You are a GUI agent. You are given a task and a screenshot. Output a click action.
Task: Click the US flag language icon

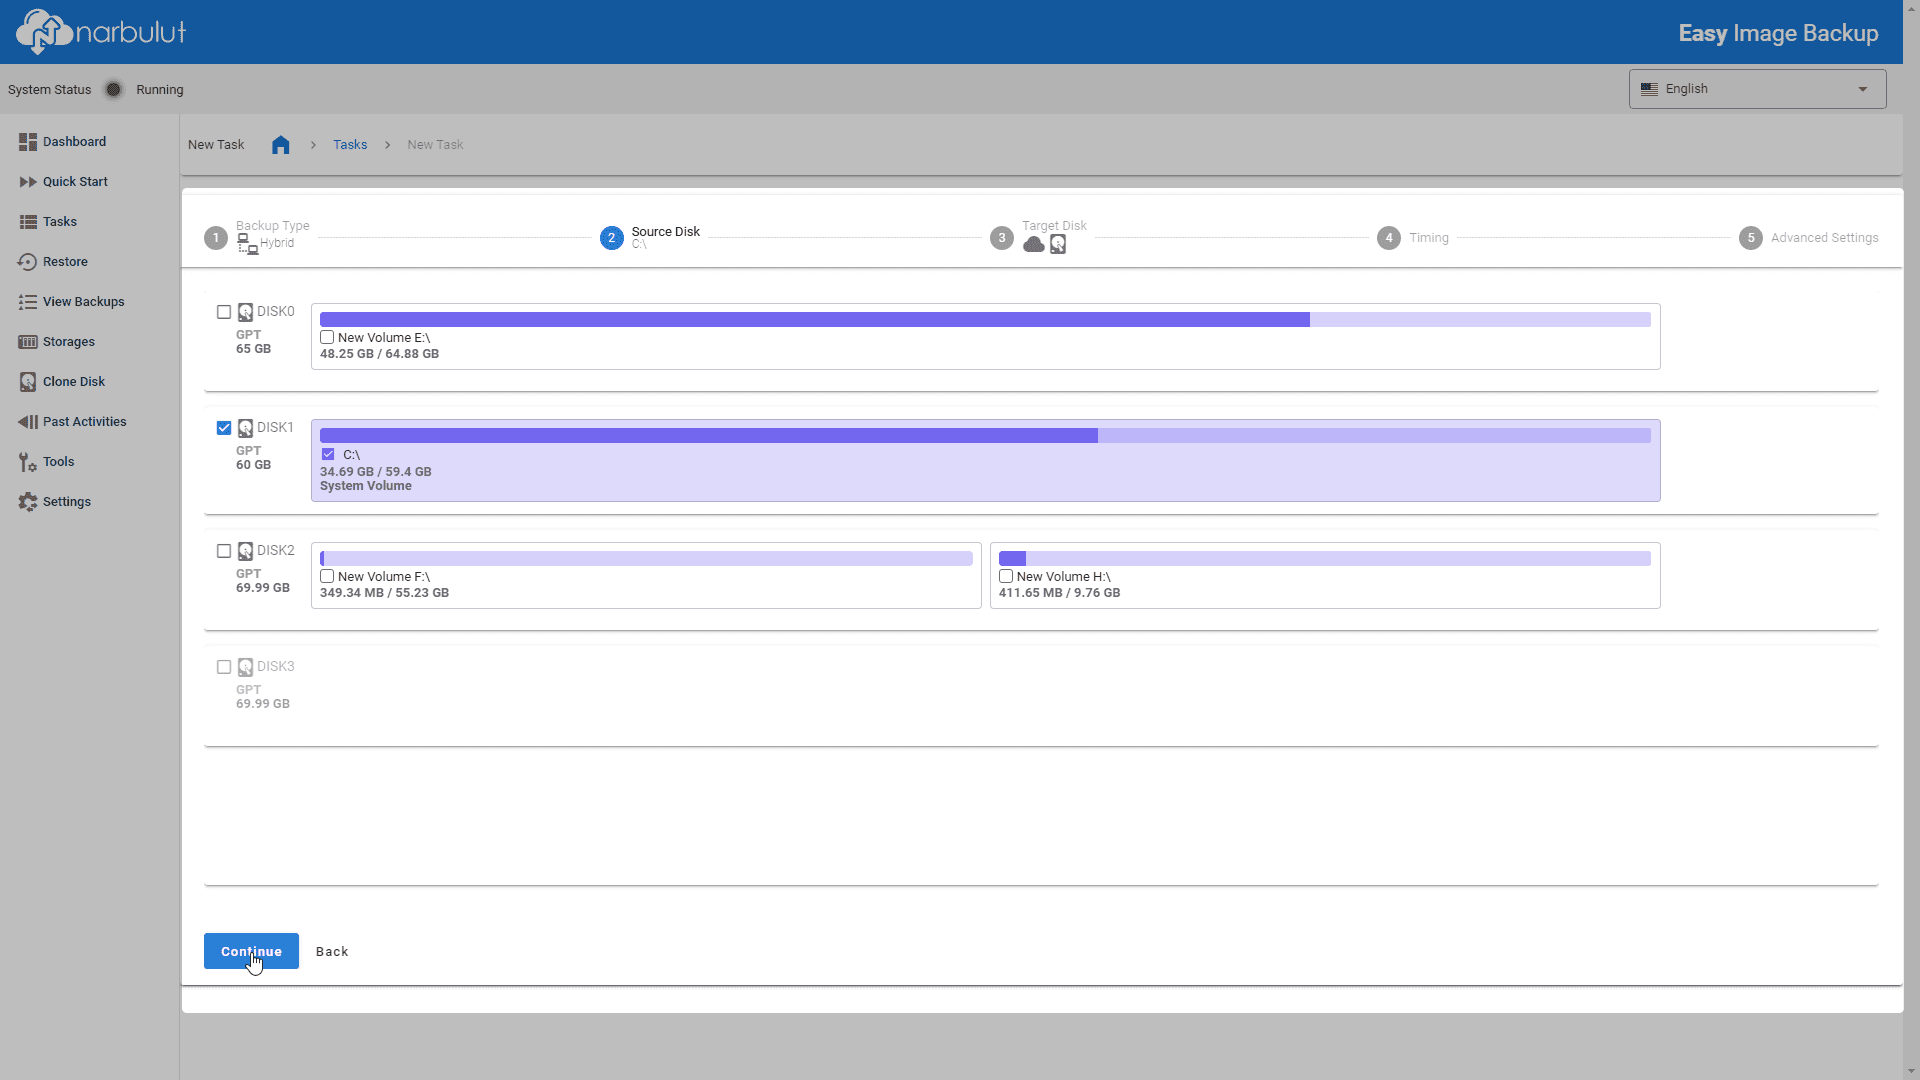(1650, 89)
